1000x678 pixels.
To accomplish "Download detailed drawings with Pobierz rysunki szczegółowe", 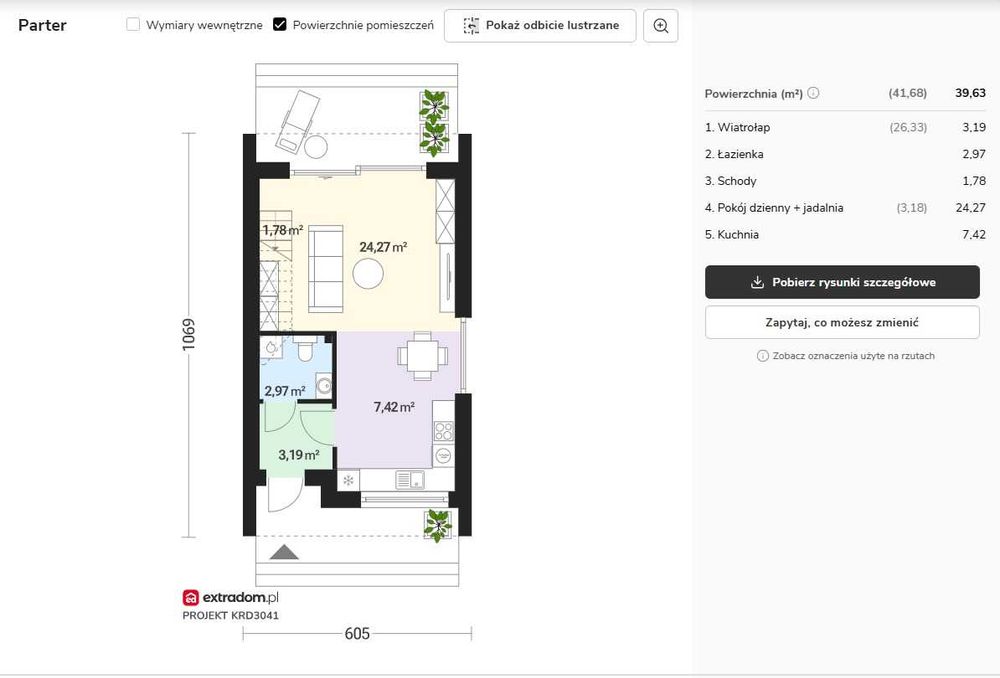I will (x=842, y=282).
